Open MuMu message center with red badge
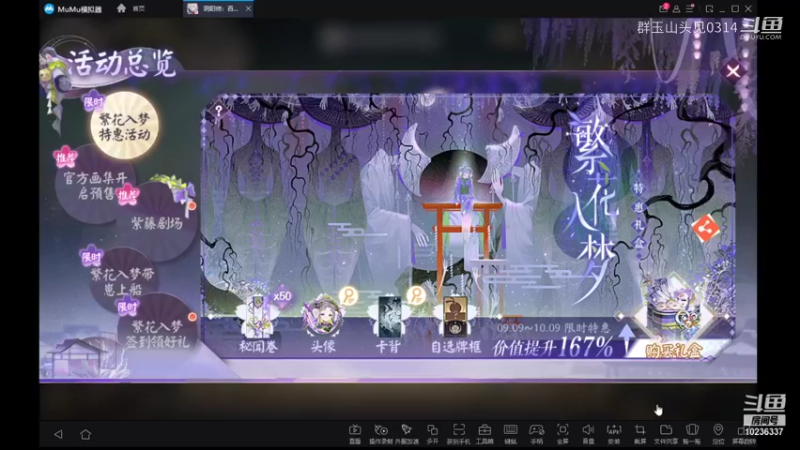 pos(663,8)
